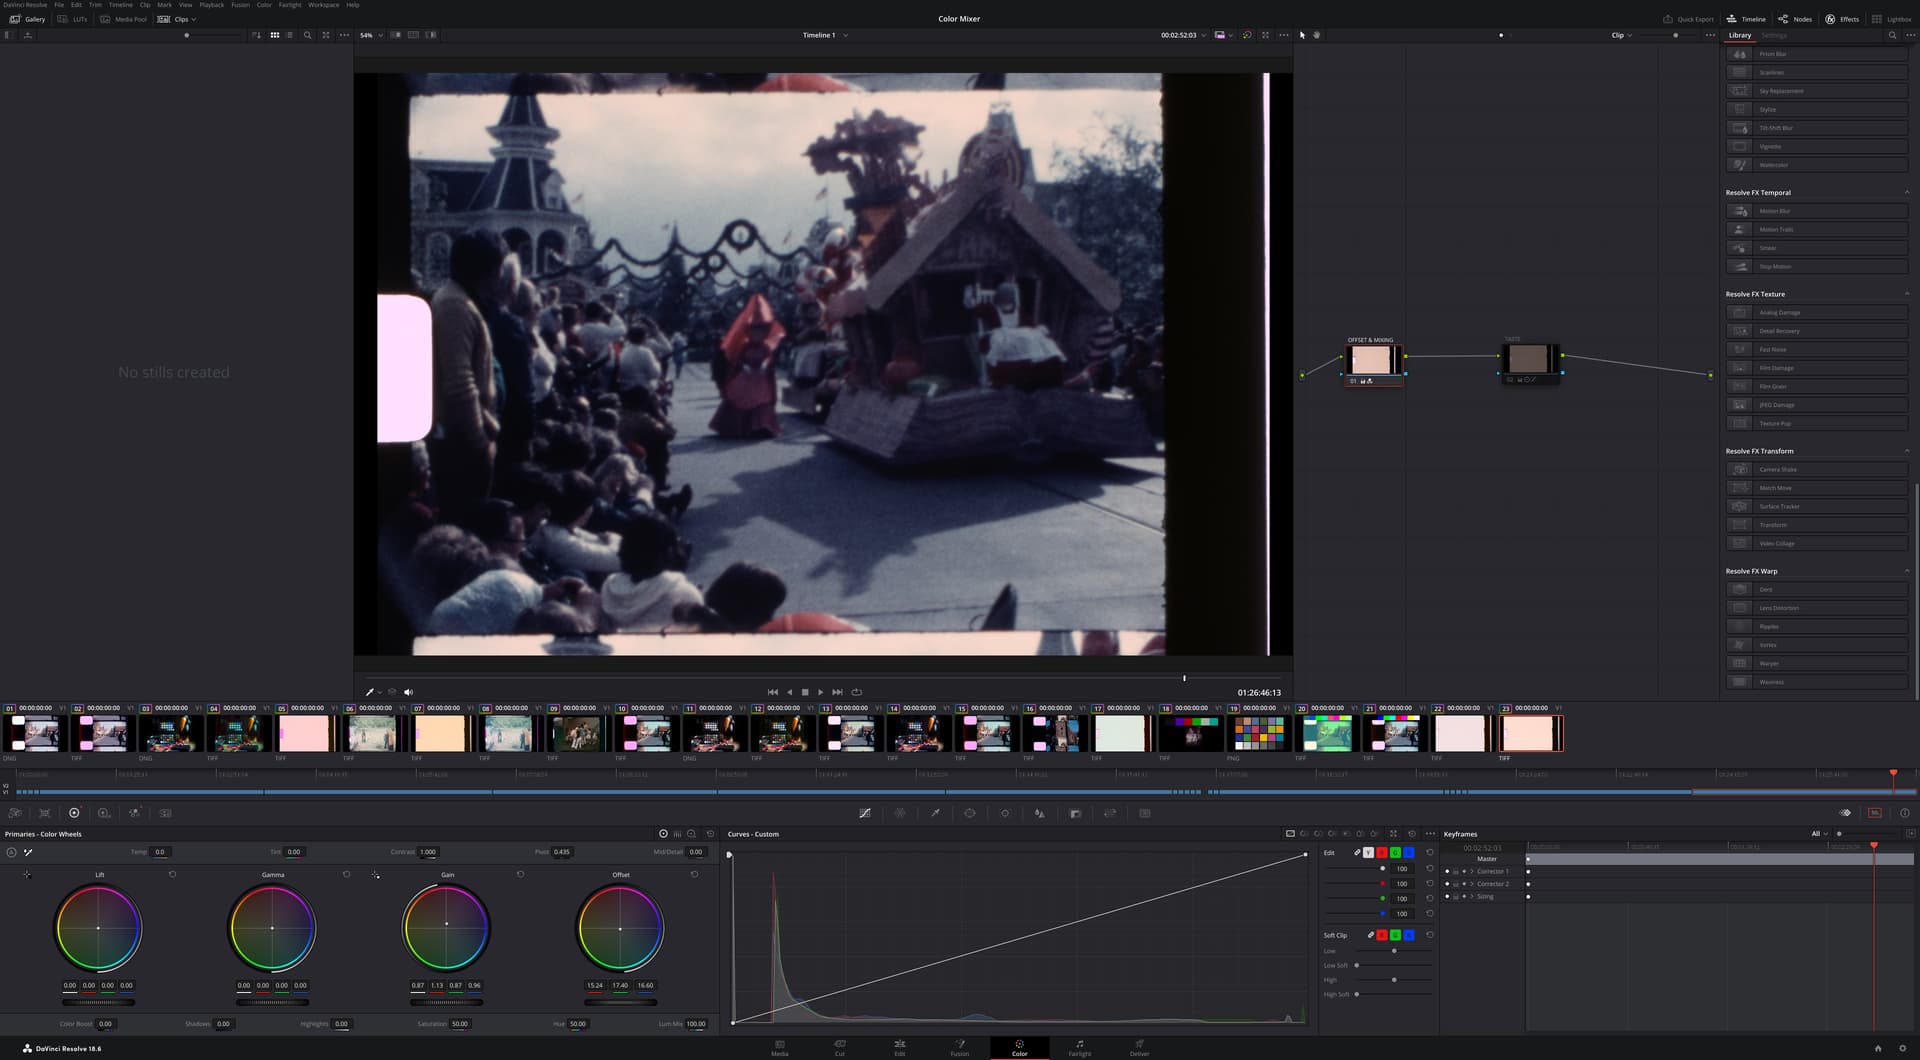Toggle Corrector 1 keyframe enable dot

(x=1447, y=871)
